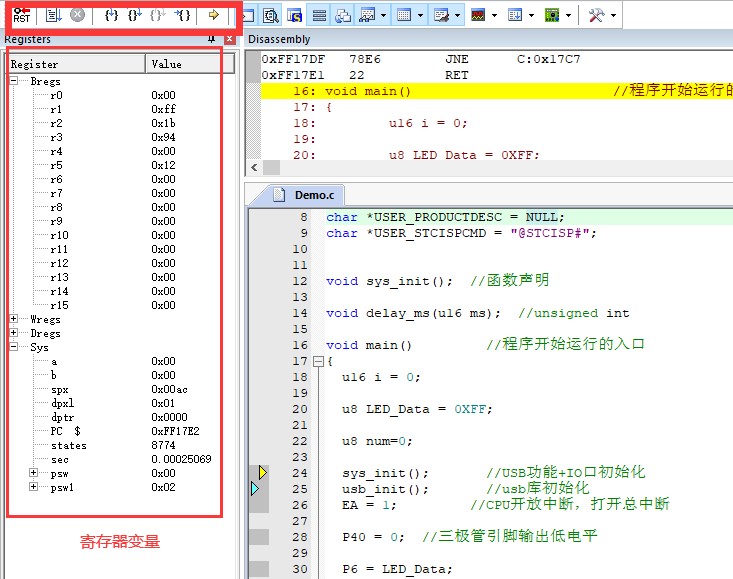Image resolution: width=733 pixels, height=579 pixels.
Task: Pin the Registers panel with autohide pin
Action: point(212,39)
